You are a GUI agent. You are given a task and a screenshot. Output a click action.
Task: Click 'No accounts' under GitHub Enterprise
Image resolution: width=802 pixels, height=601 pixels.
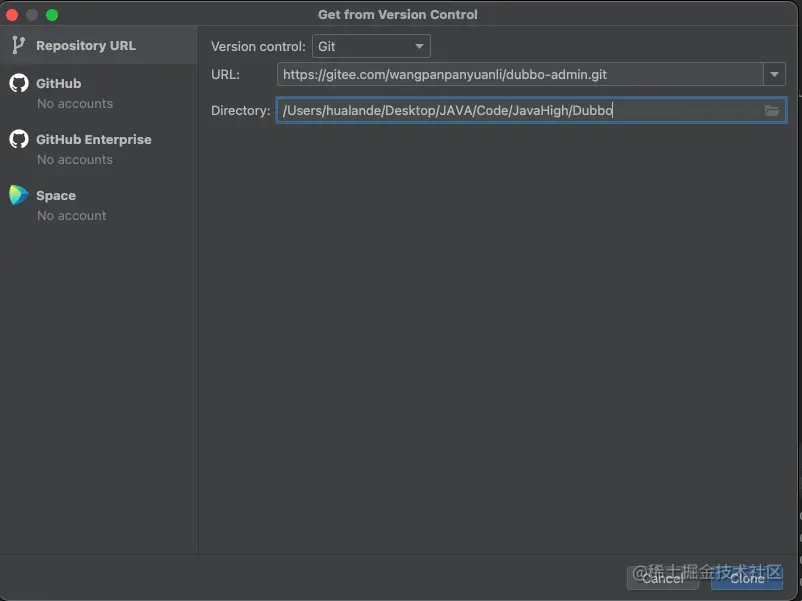tap(75, 160)
